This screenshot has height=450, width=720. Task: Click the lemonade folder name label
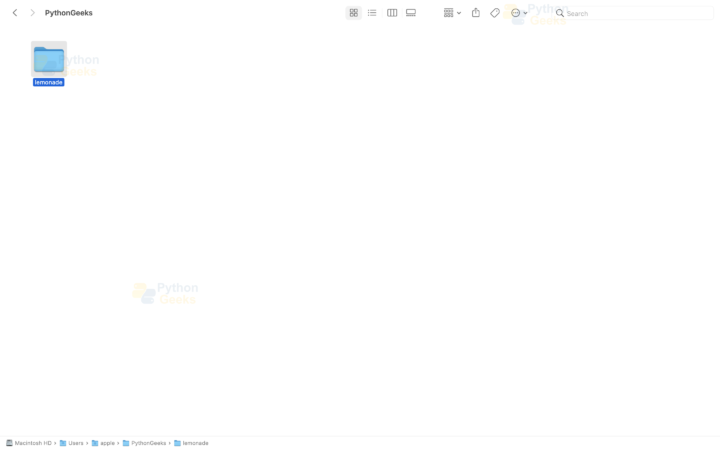(49, 82)
